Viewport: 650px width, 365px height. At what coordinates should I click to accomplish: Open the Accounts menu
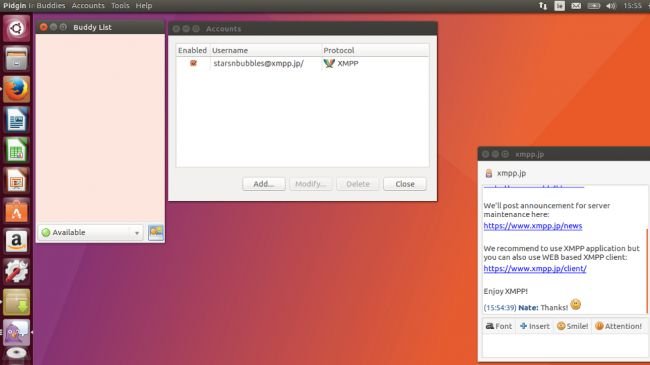(x=88, y=5)
